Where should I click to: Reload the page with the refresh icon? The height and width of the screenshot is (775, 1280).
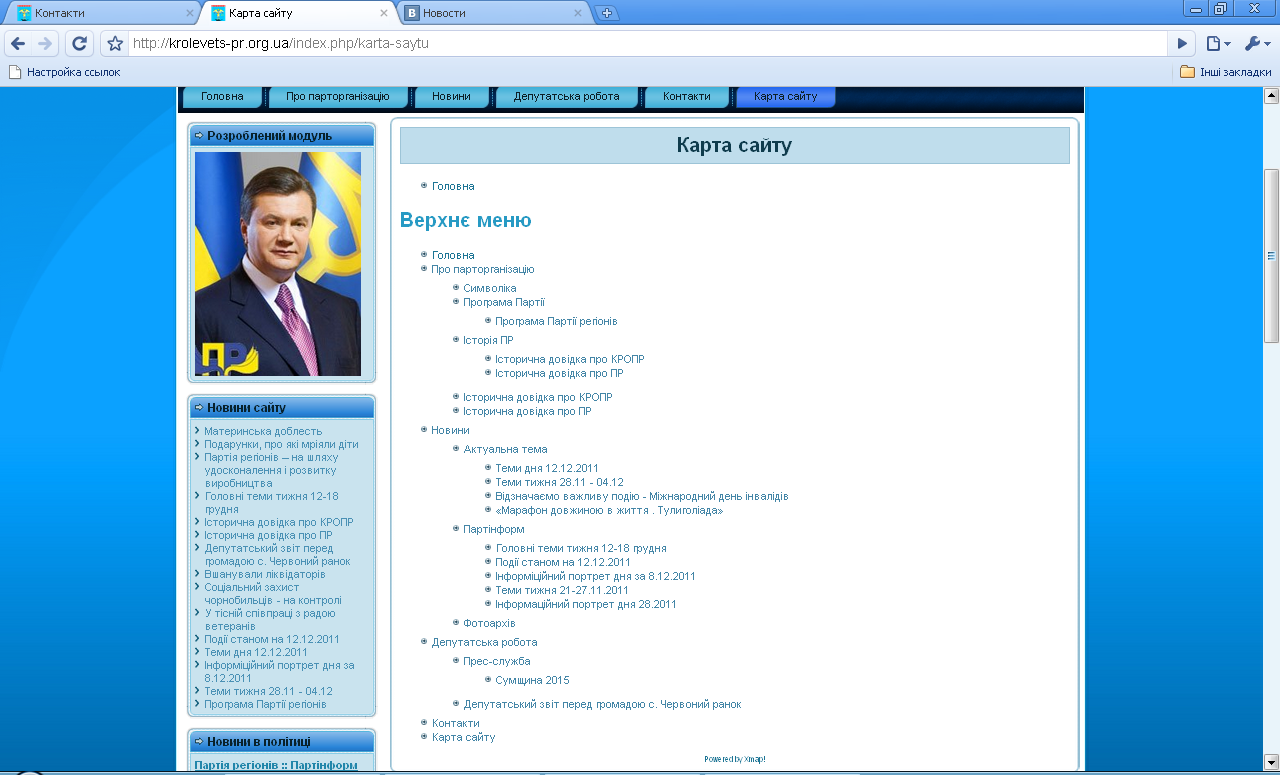point(79,44)
